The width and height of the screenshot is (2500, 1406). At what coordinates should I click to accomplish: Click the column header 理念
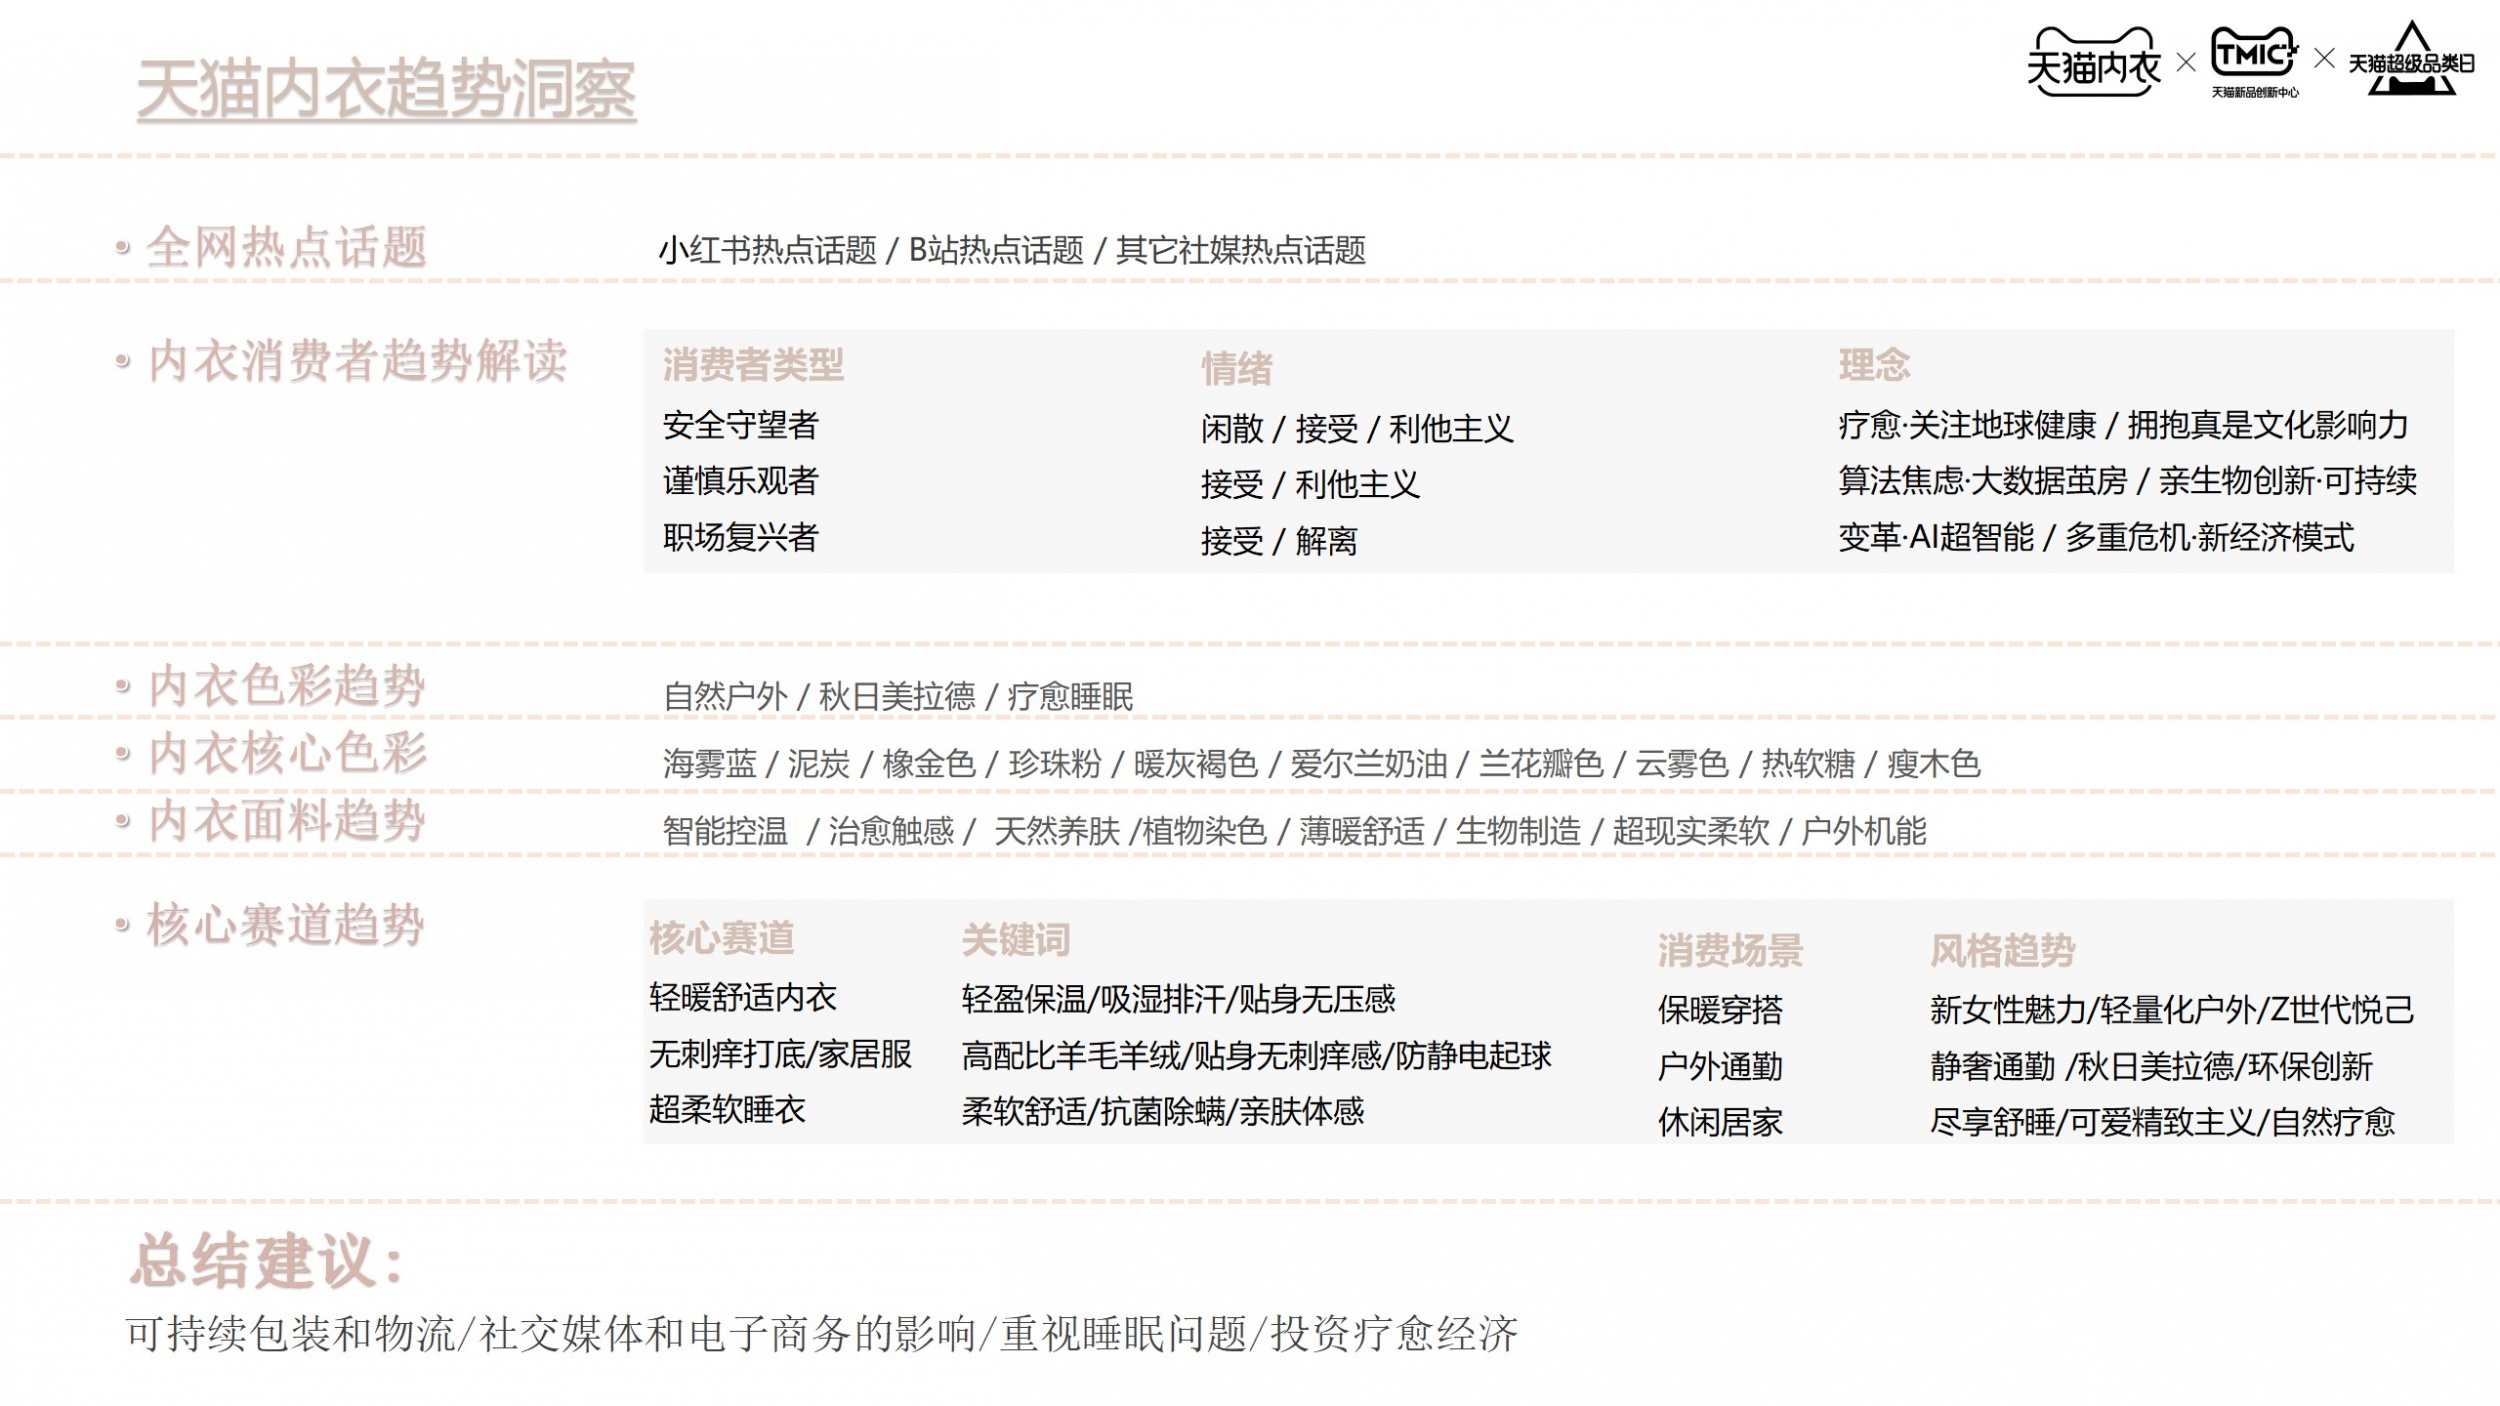pyautogui.click(x=1874, y=365)
